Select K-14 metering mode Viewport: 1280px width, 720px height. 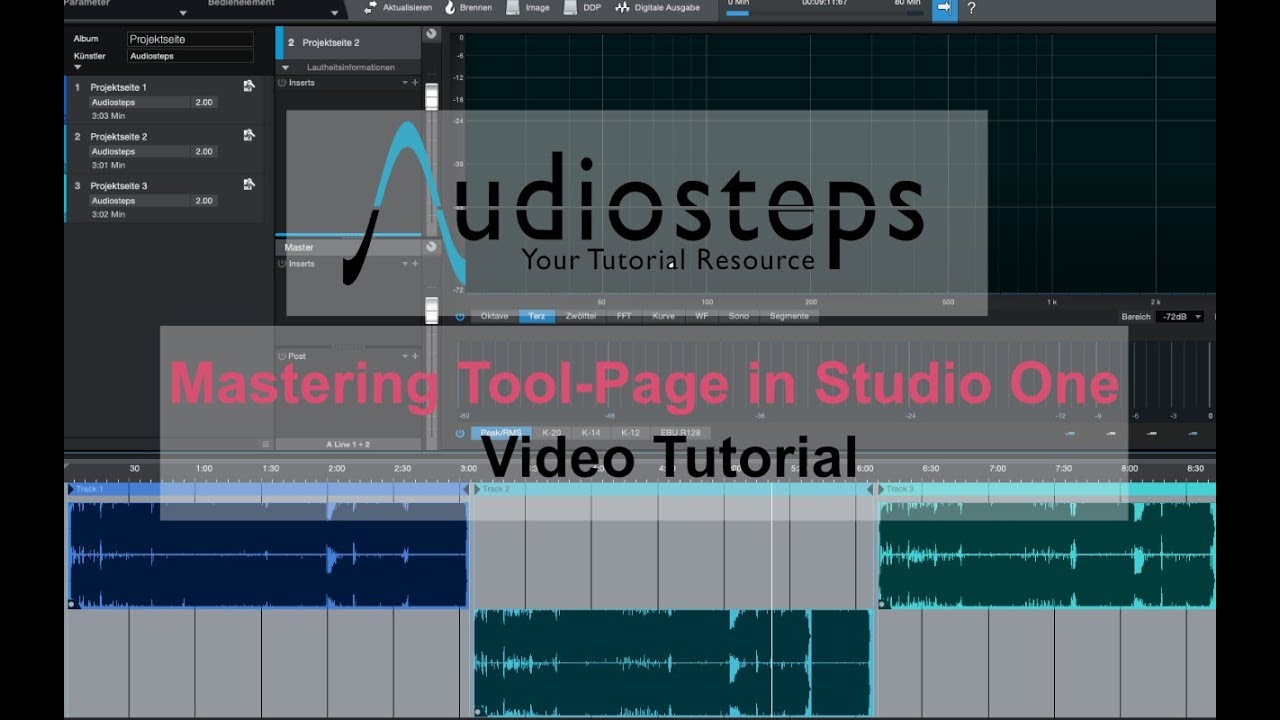(591, 433)
